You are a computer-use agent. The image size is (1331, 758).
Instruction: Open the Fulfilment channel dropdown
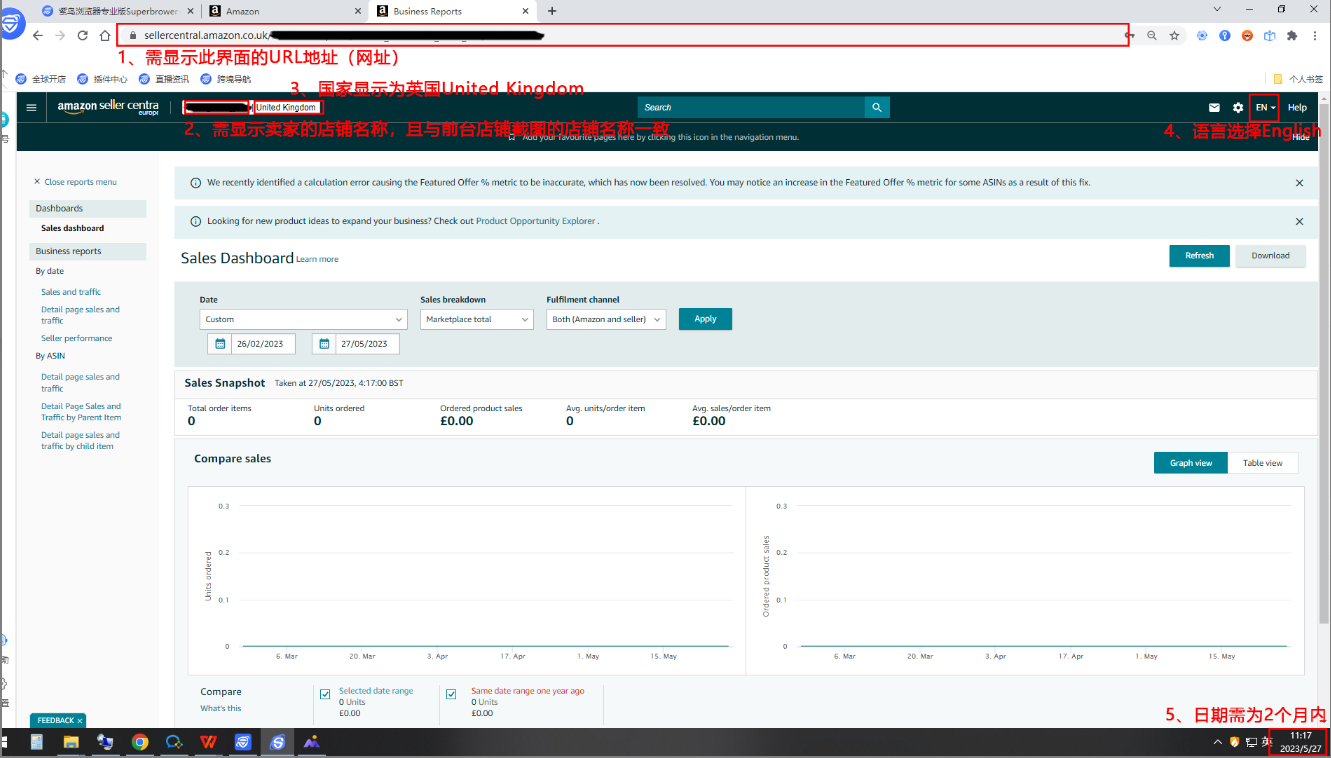606,319
